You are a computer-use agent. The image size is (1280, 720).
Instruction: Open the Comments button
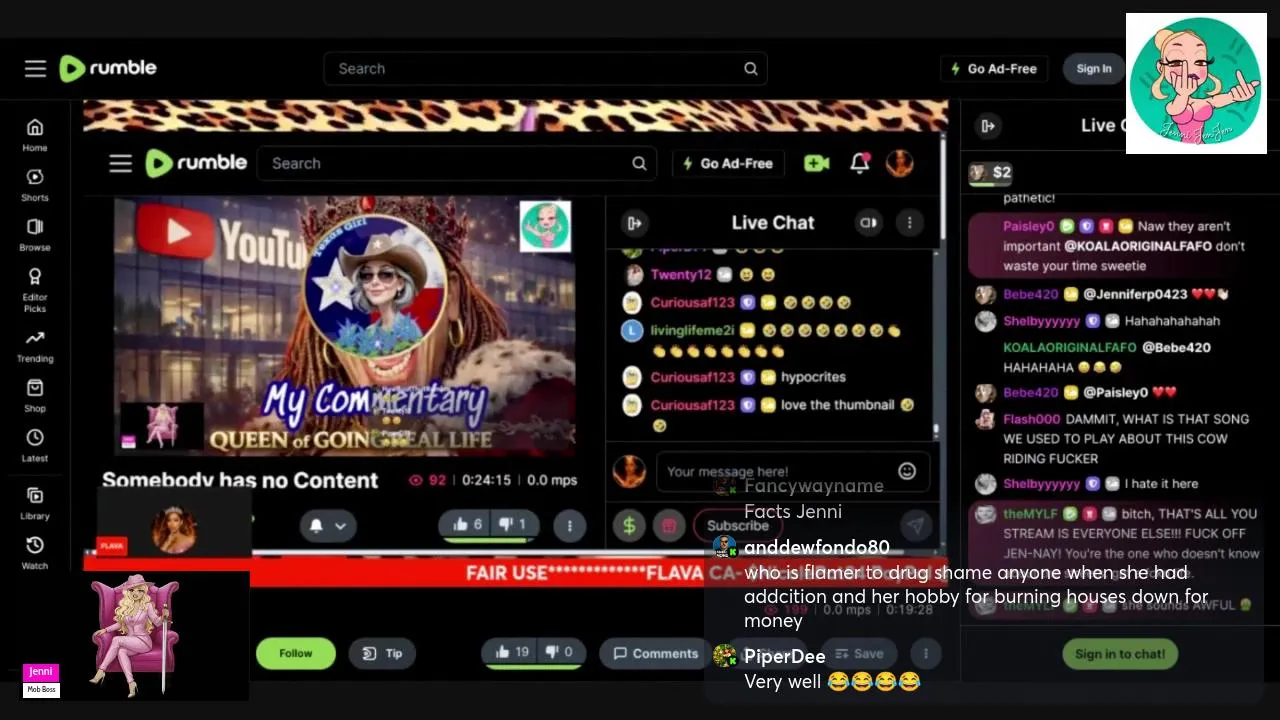tap(656, 653)
